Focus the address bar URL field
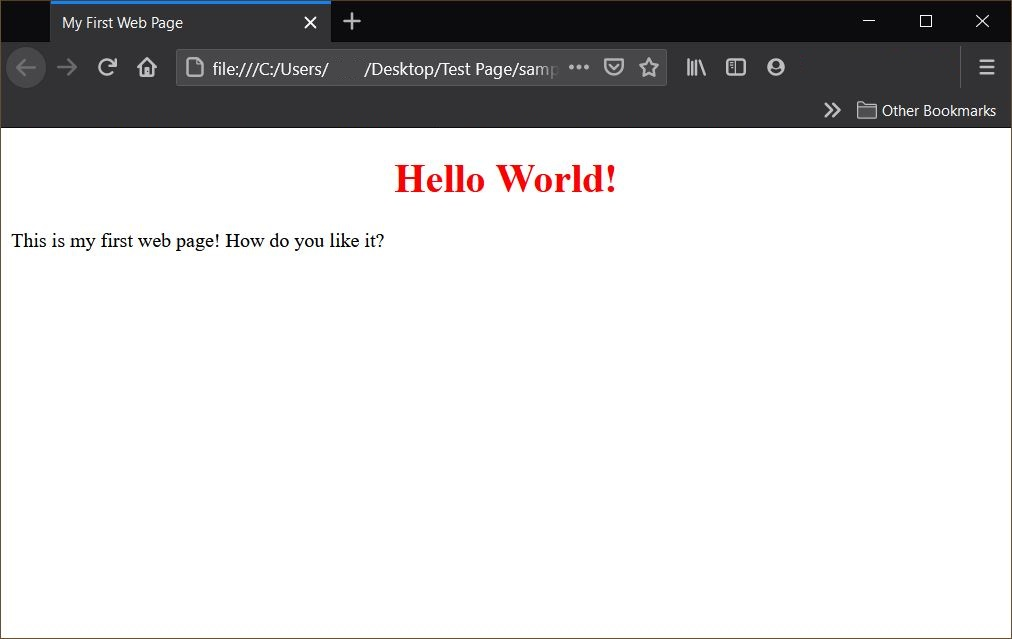The image size is (1012, 639). [380, 68]
